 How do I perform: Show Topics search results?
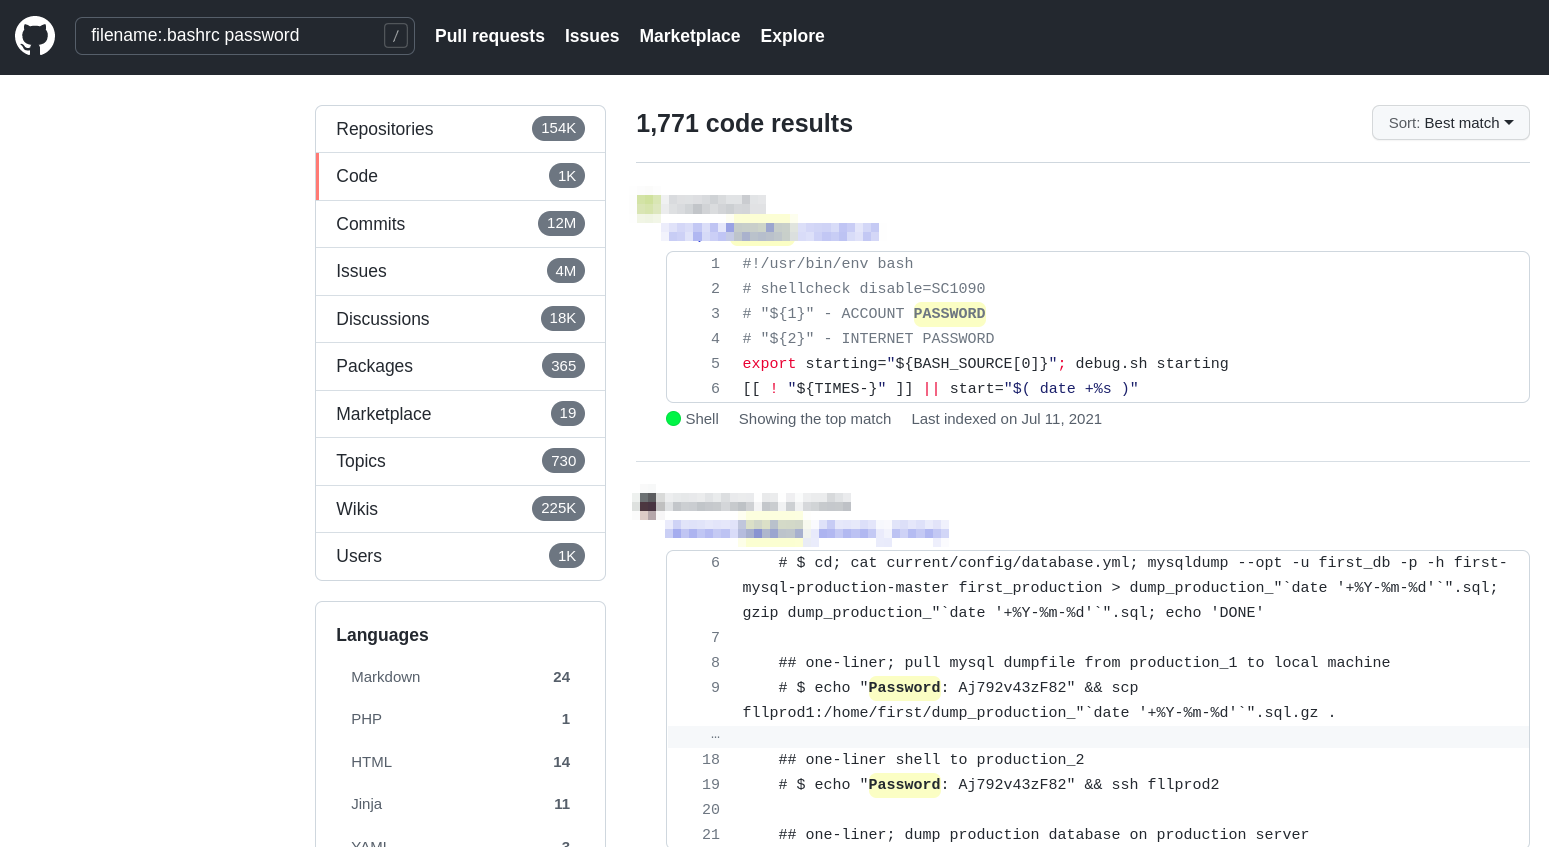pos(461,461)
